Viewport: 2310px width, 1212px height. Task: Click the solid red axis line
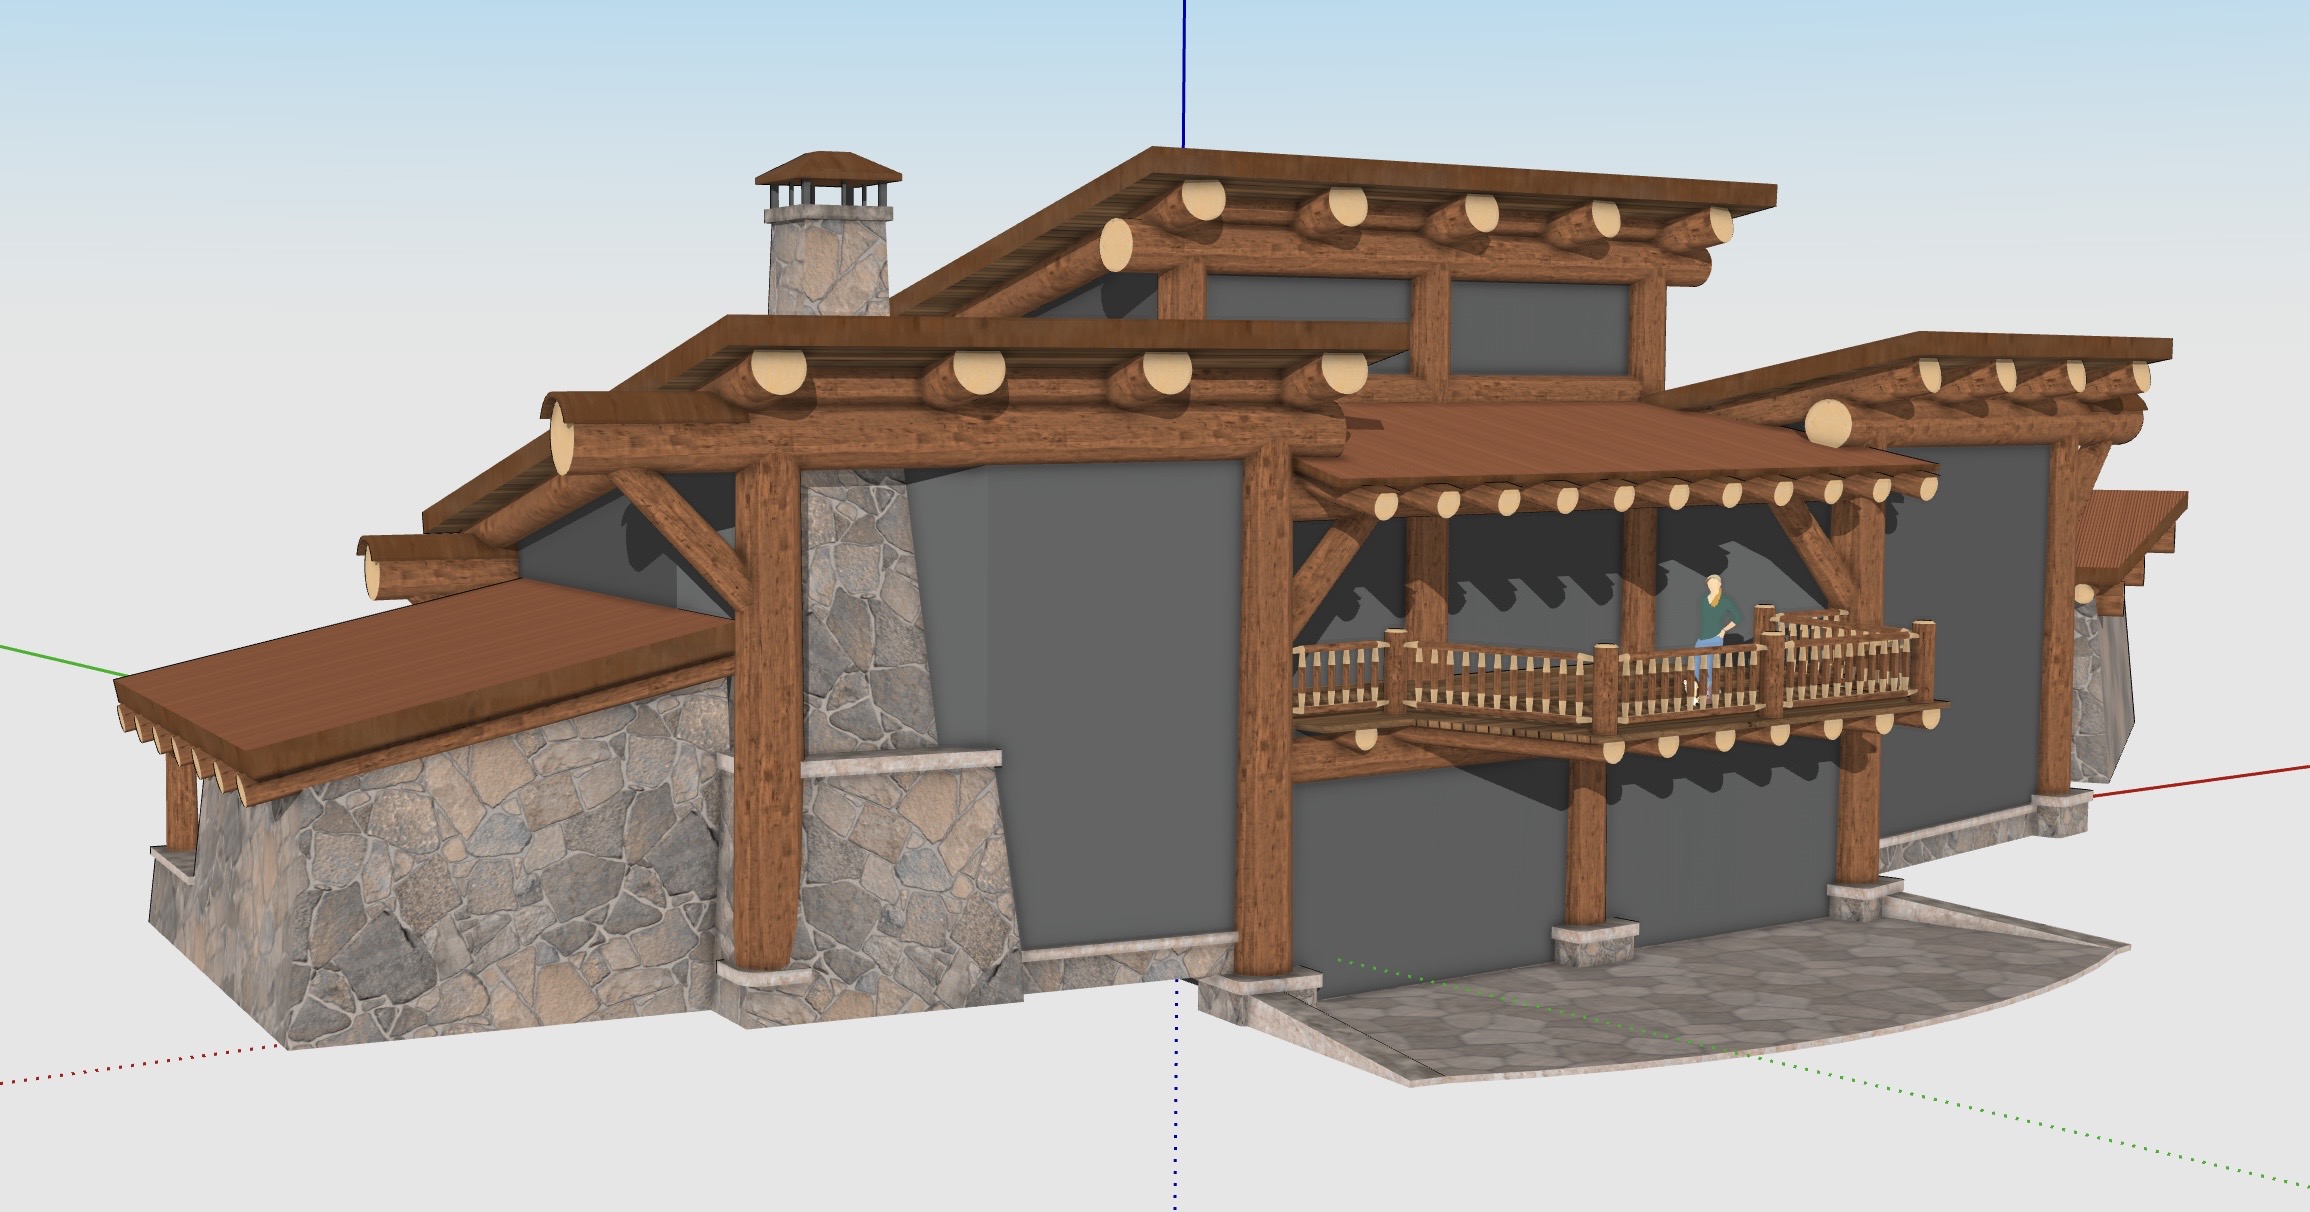coord(2200,781)
